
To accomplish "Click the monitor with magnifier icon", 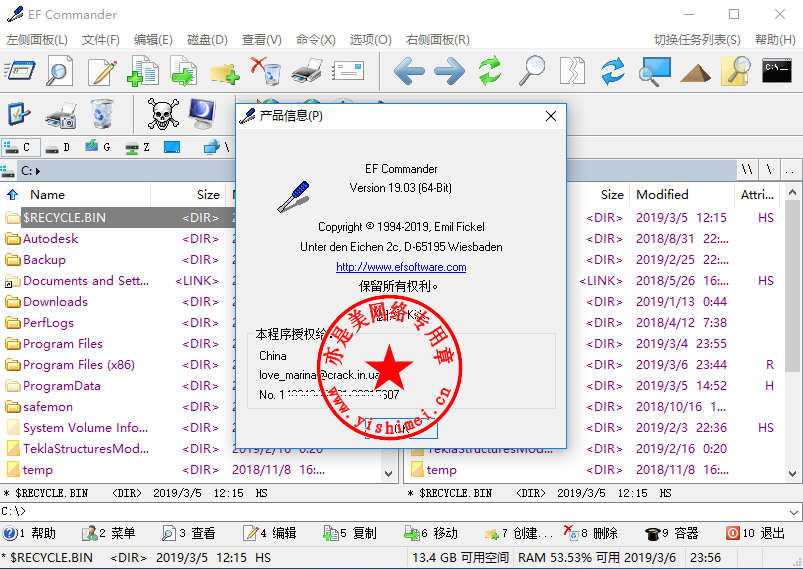I will (654, 71).
